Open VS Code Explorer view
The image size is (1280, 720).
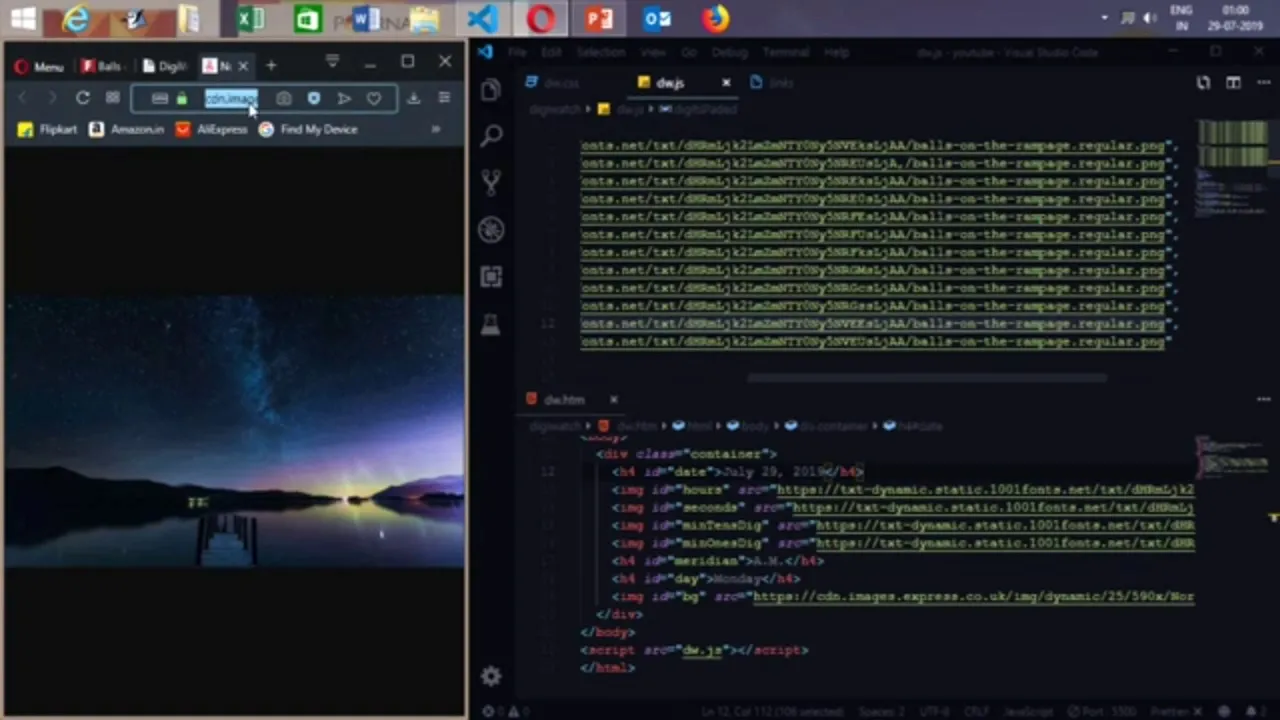point(490,91)
